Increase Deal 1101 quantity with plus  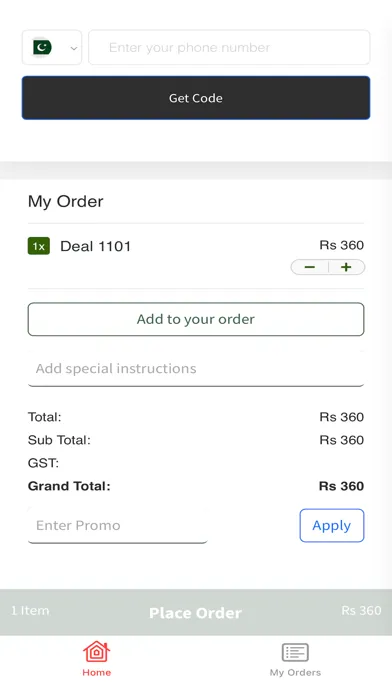346,267
